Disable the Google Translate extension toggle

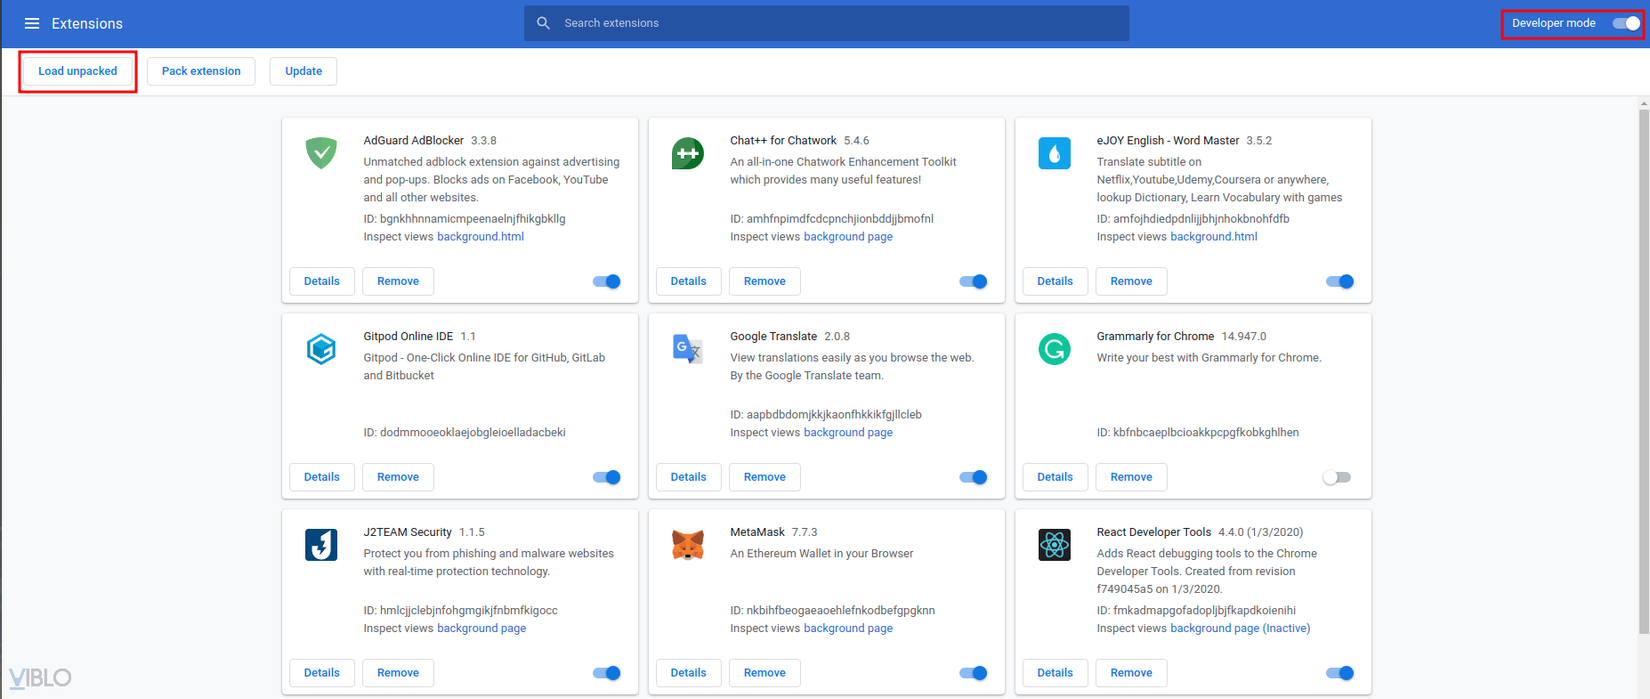click(973, 477)
